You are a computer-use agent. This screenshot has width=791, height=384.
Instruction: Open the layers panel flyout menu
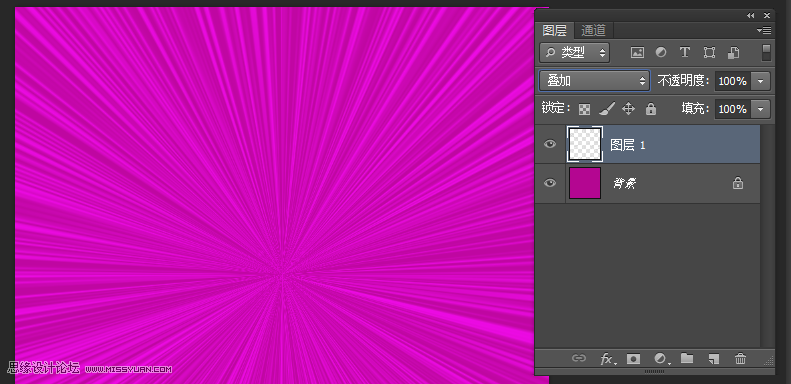[x=764, y=30]
